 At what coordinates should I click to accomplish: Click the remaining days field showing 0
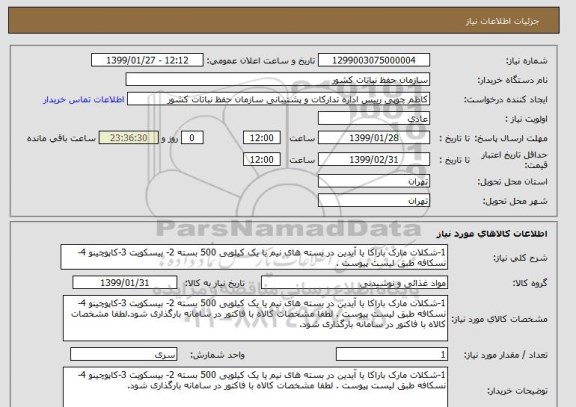pyautogui.click(x=192, y=138)
